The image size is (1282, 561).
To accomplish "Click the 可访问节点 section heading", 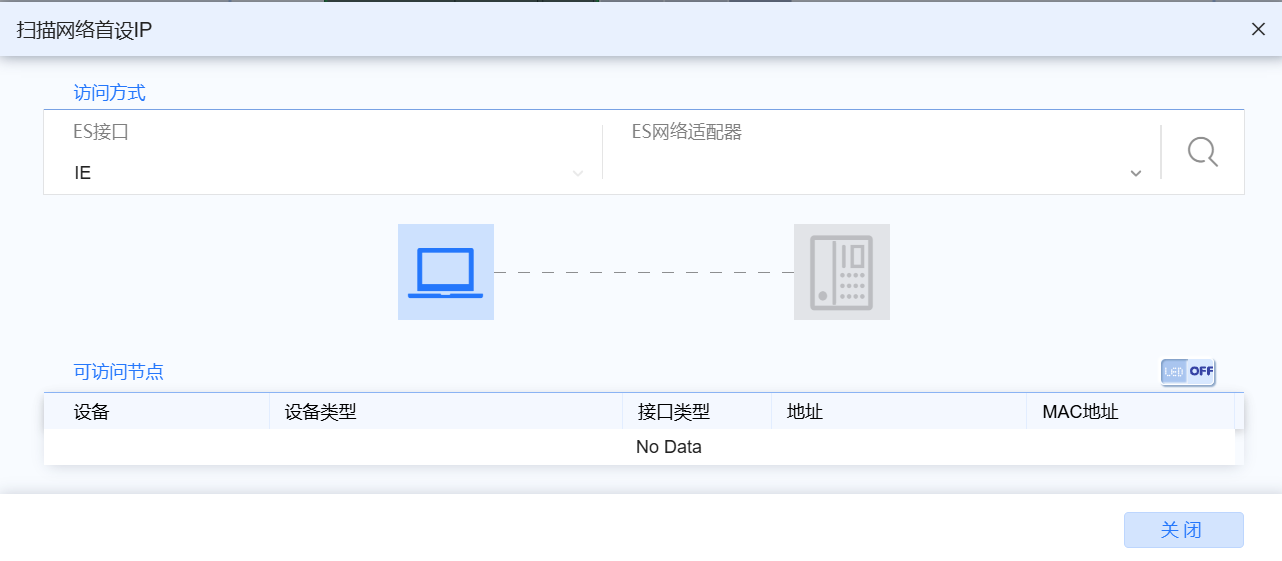I will tap(119, 372).
